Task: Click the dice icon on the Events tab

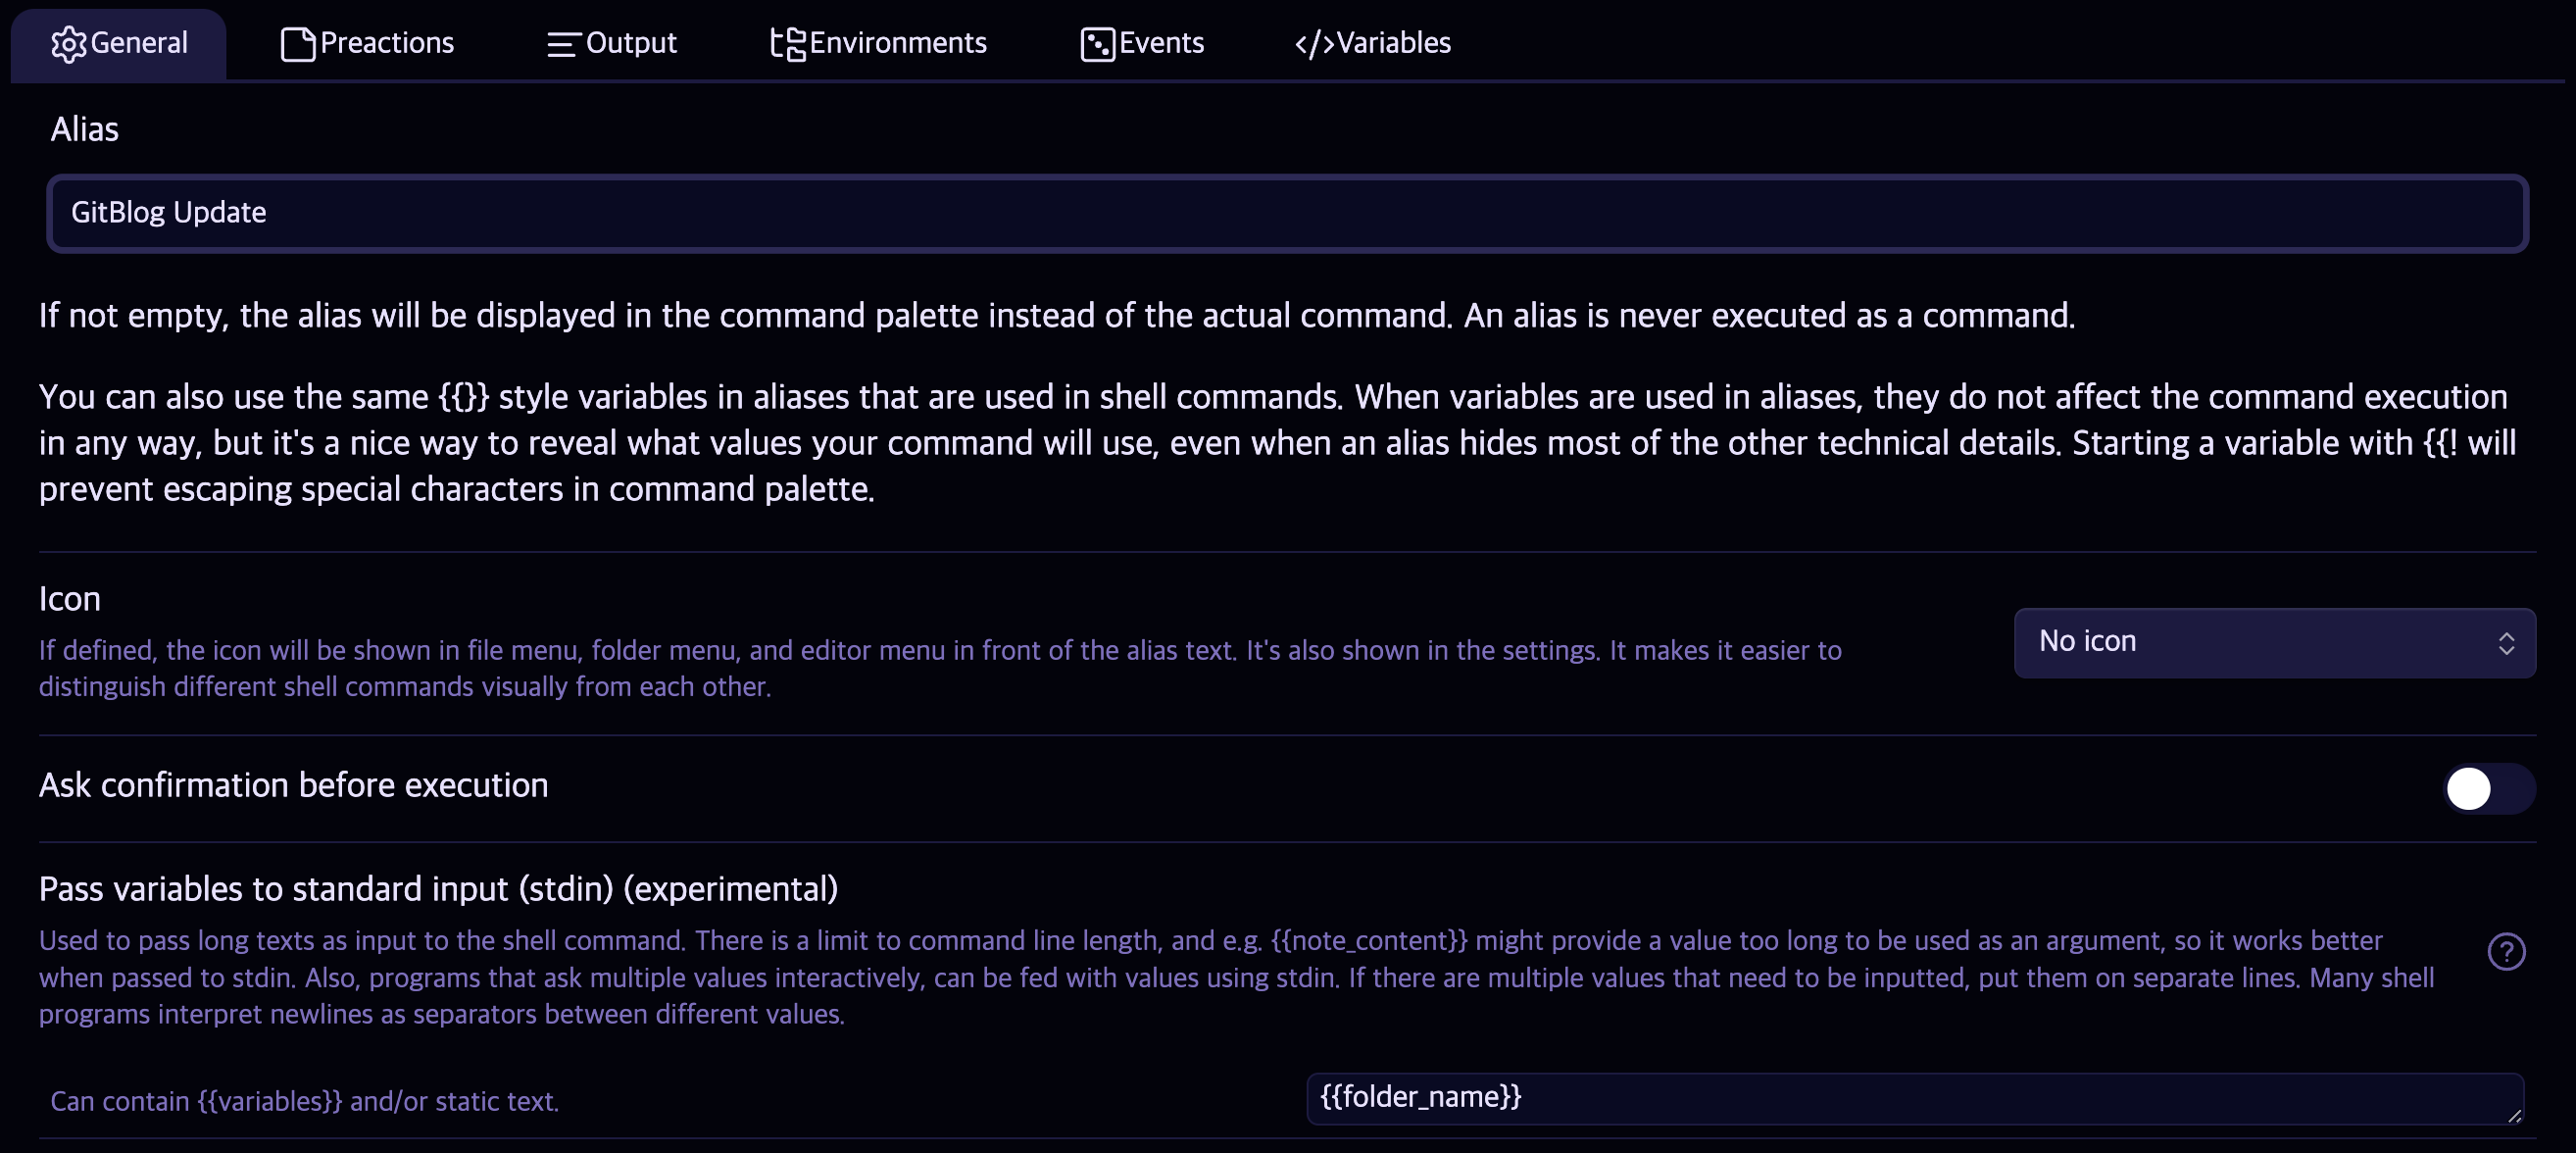Action: 1097,43
